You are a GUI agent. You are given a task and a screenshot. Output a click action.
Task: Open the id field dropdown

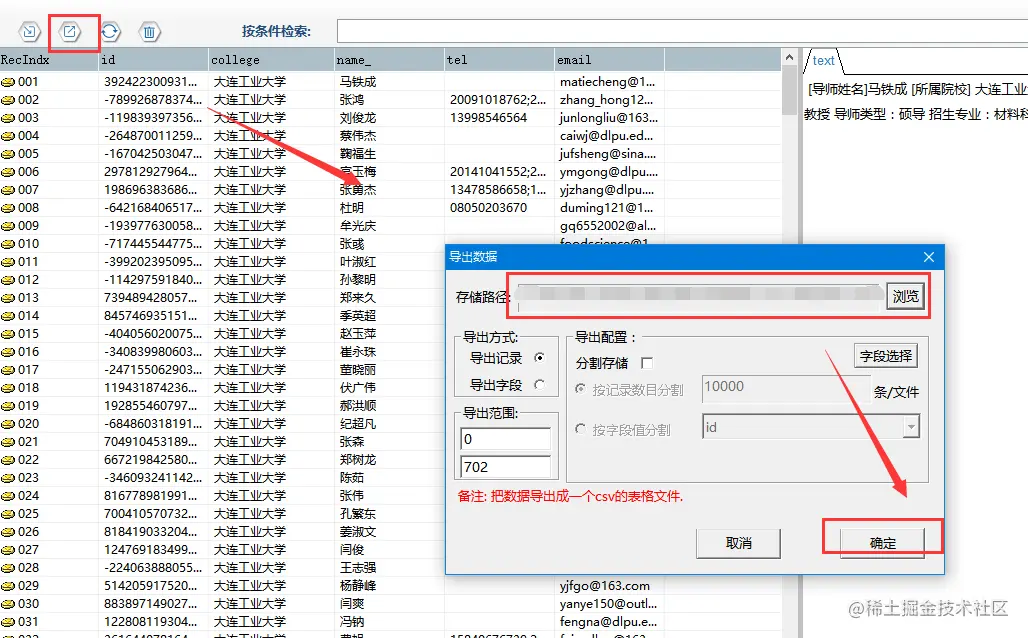pyautogui.click(x=911, y=427)
